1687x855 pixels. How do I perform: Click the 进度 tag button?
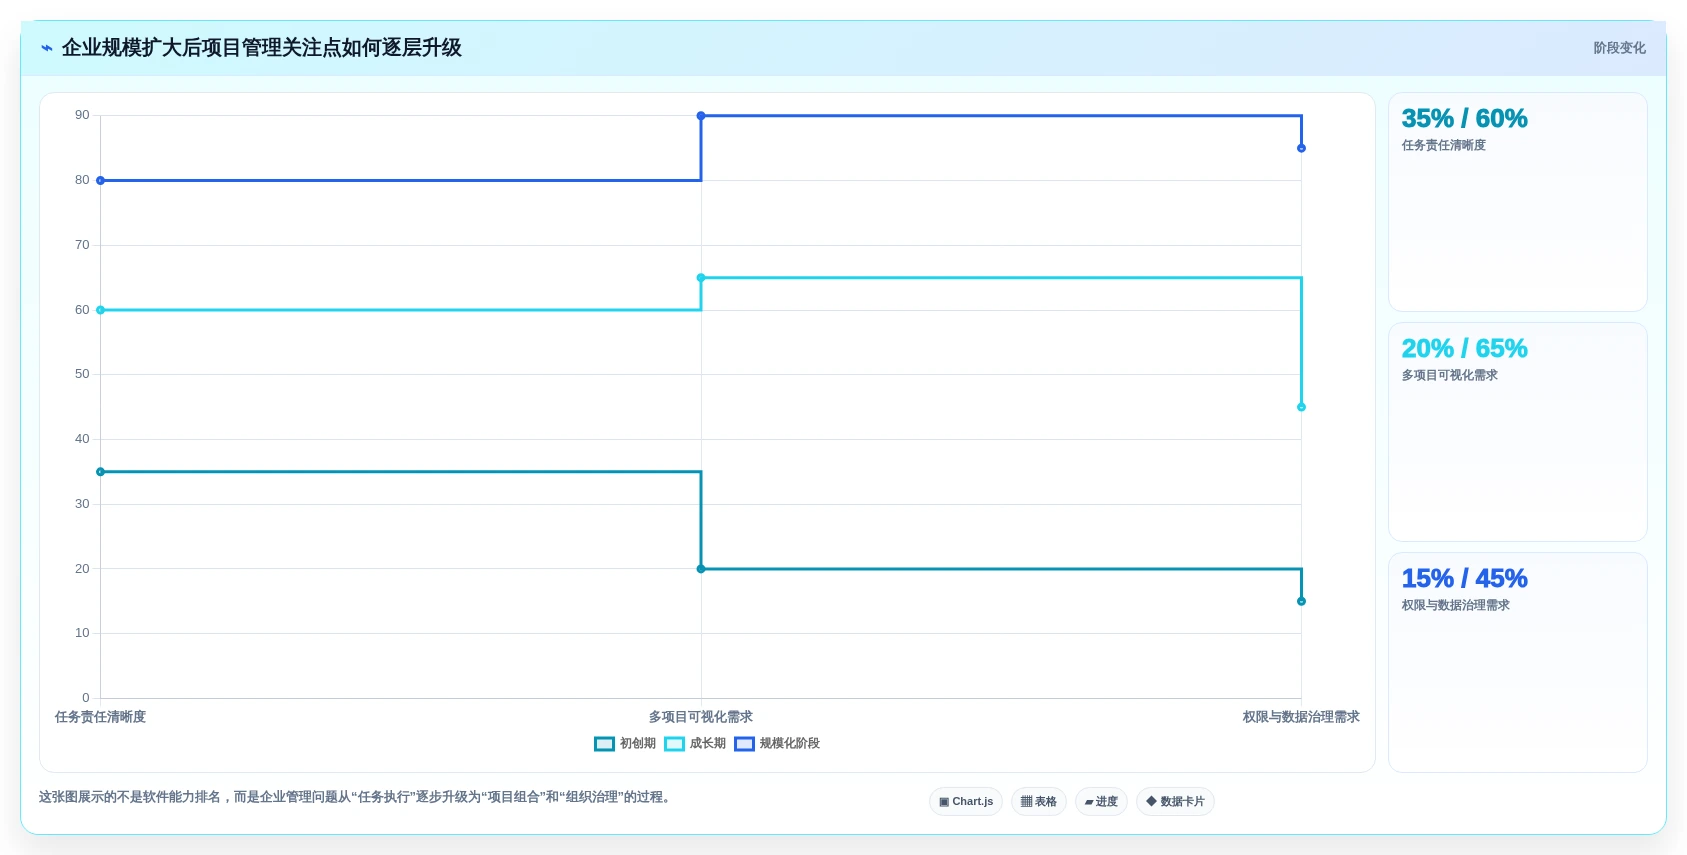tap(1101, 802)
